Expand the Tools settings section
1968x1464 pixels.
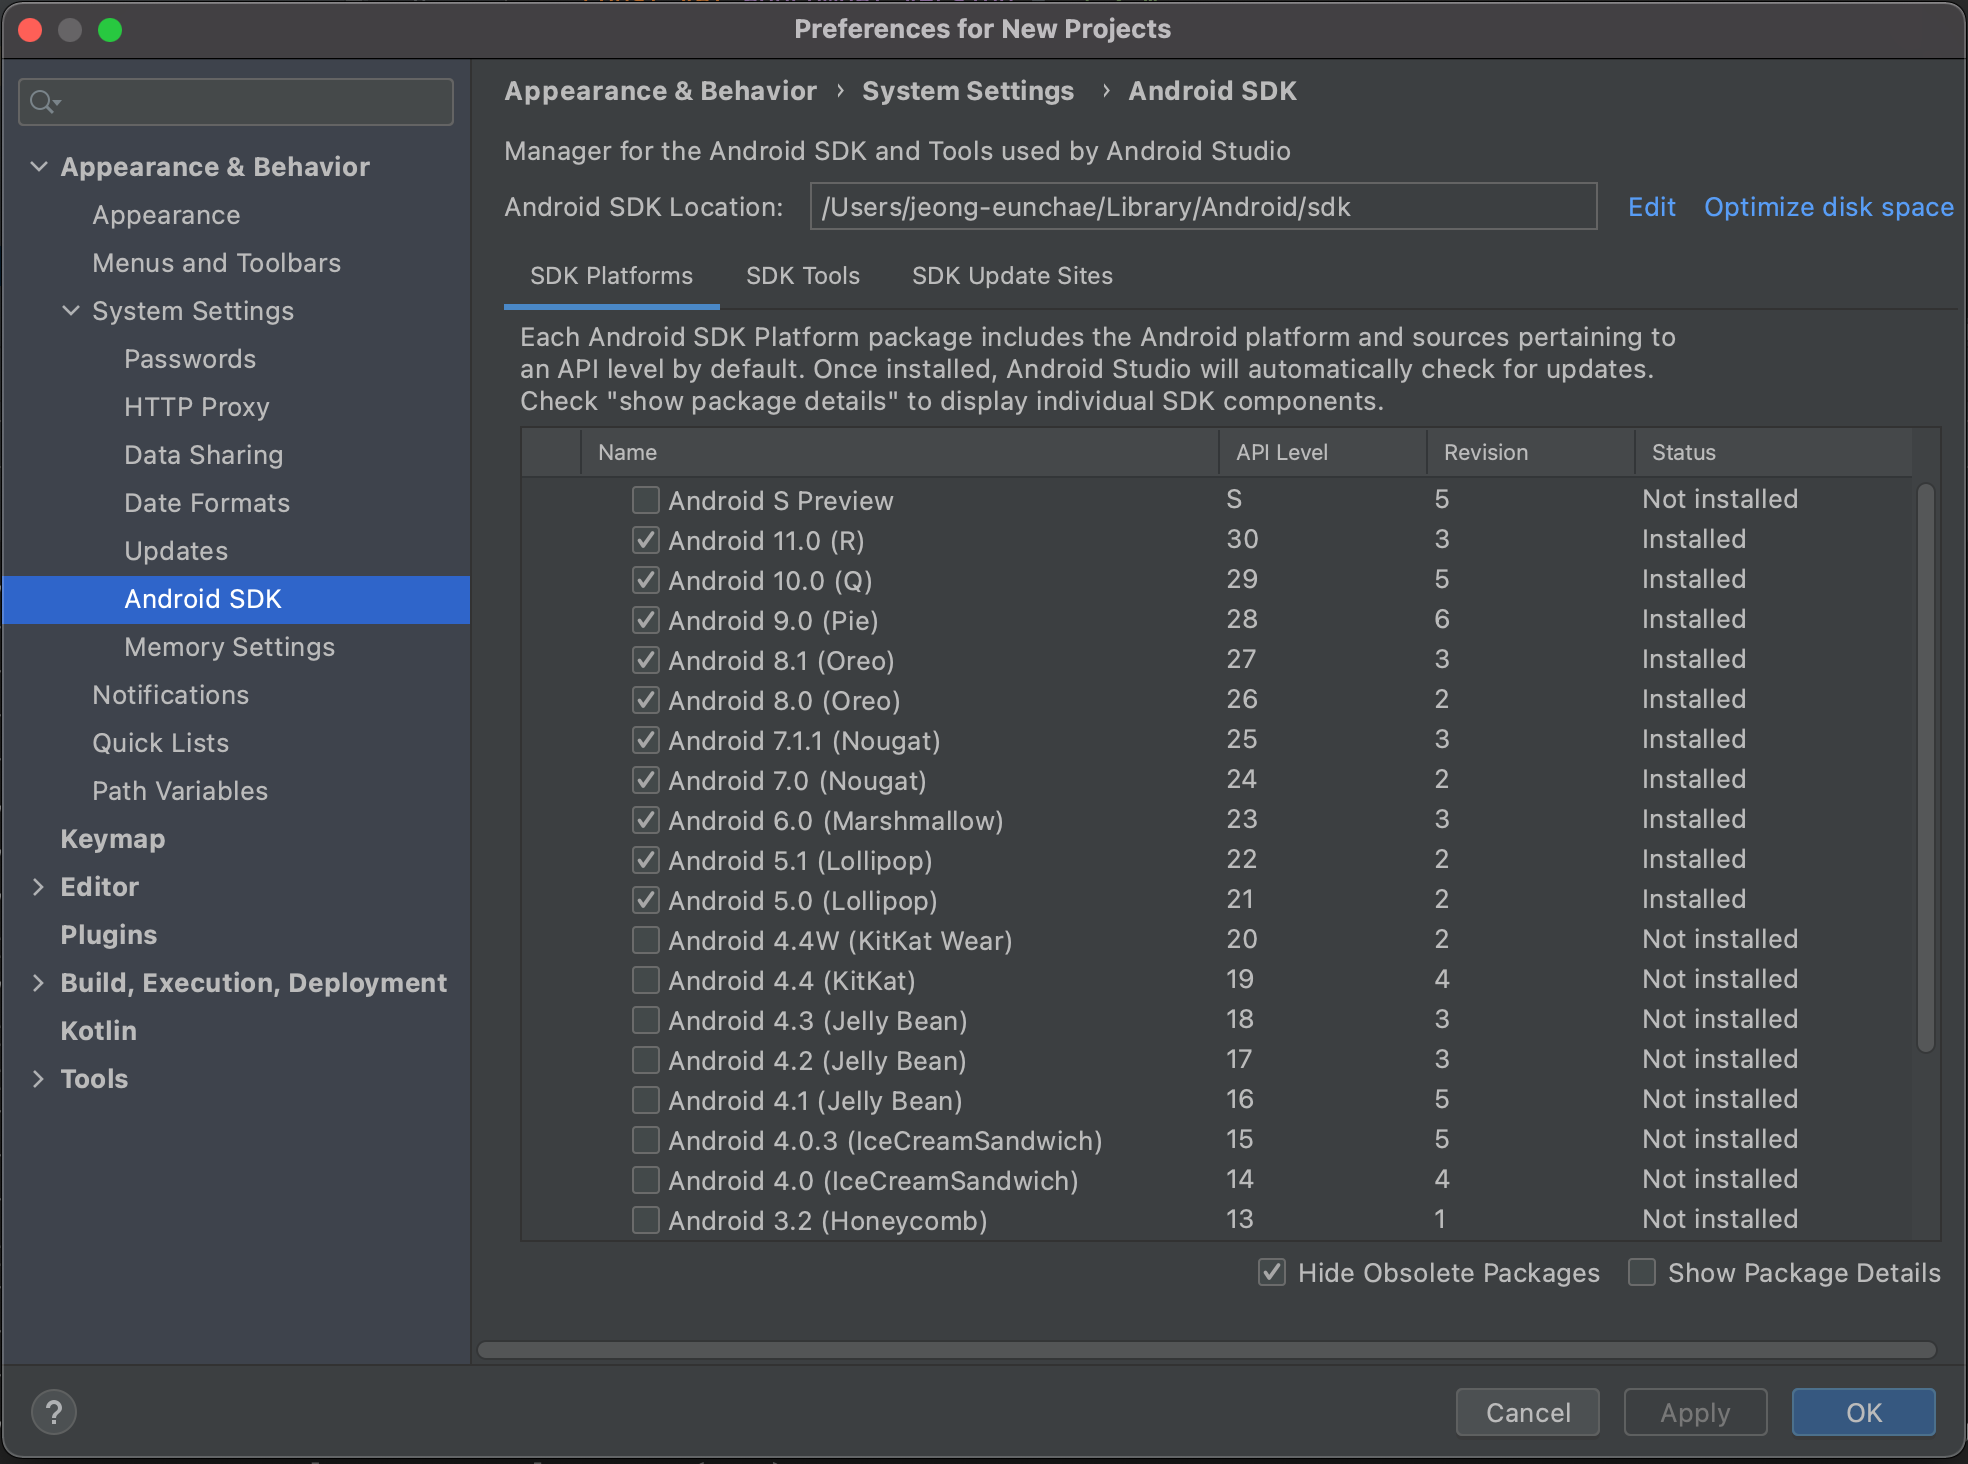point(39,1078)
